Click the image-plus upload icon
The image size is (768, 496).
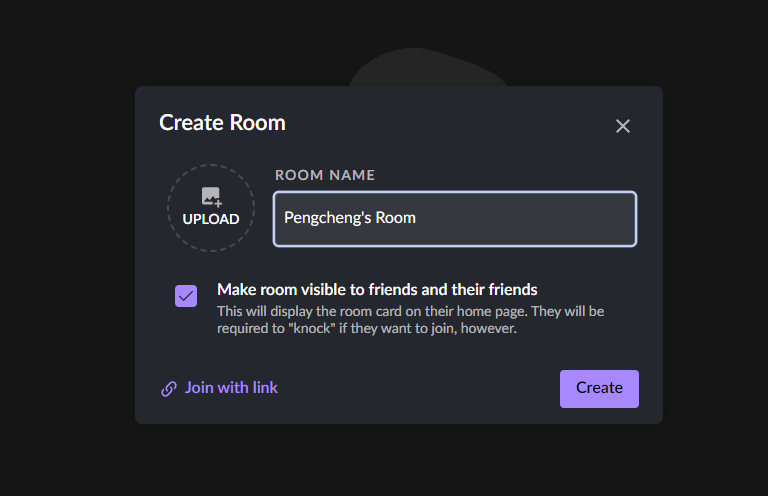coord(212,197)
